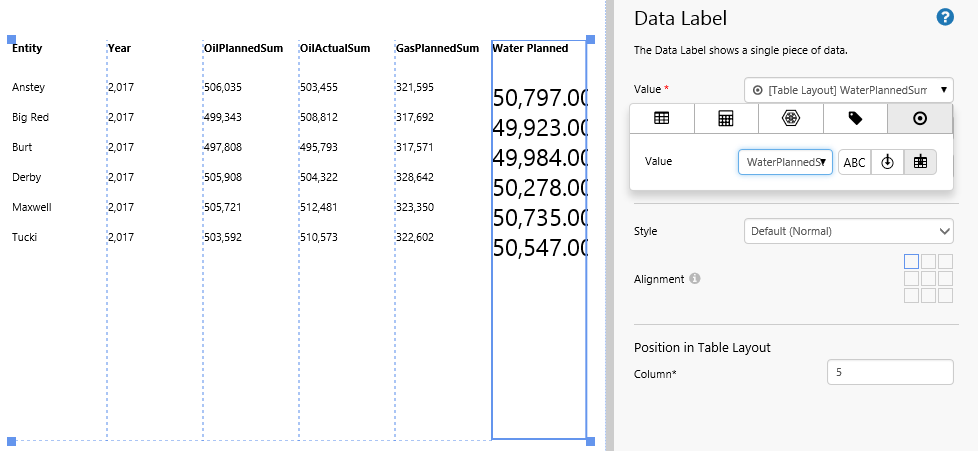Switch to the table data source tab
Viewport: 978px width, 451px height.
[x=661, y=118]
